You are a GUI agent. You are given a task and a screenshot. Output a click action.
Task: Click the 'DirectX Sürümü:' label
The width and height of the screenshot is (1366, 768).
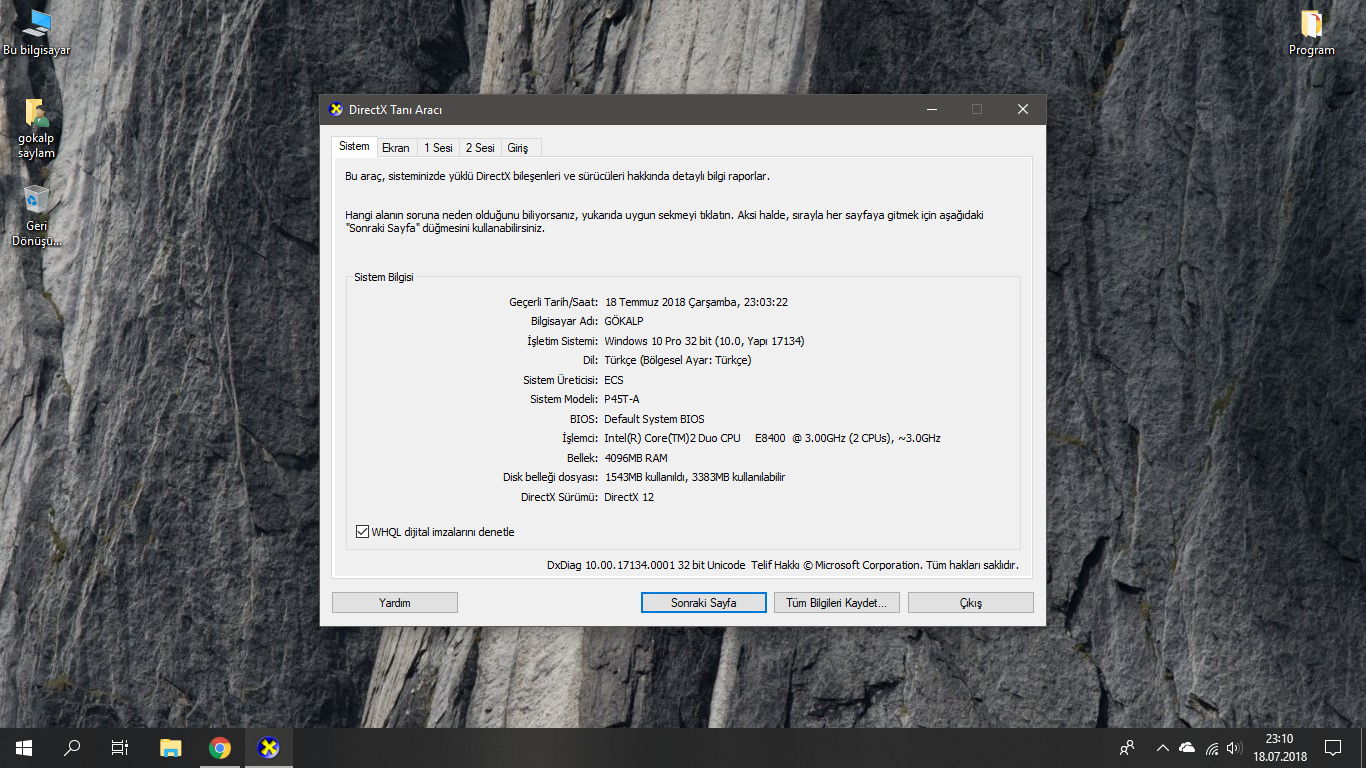click(560, 497)
